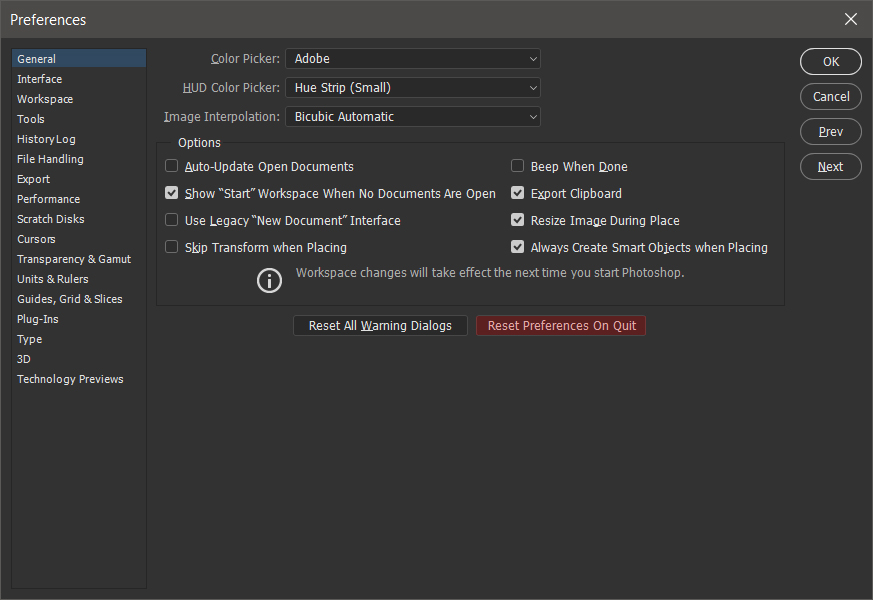This screenshot has width=873, height=600.
Task: Click the "Preferences" dialog title
Action: pos(48,20)
